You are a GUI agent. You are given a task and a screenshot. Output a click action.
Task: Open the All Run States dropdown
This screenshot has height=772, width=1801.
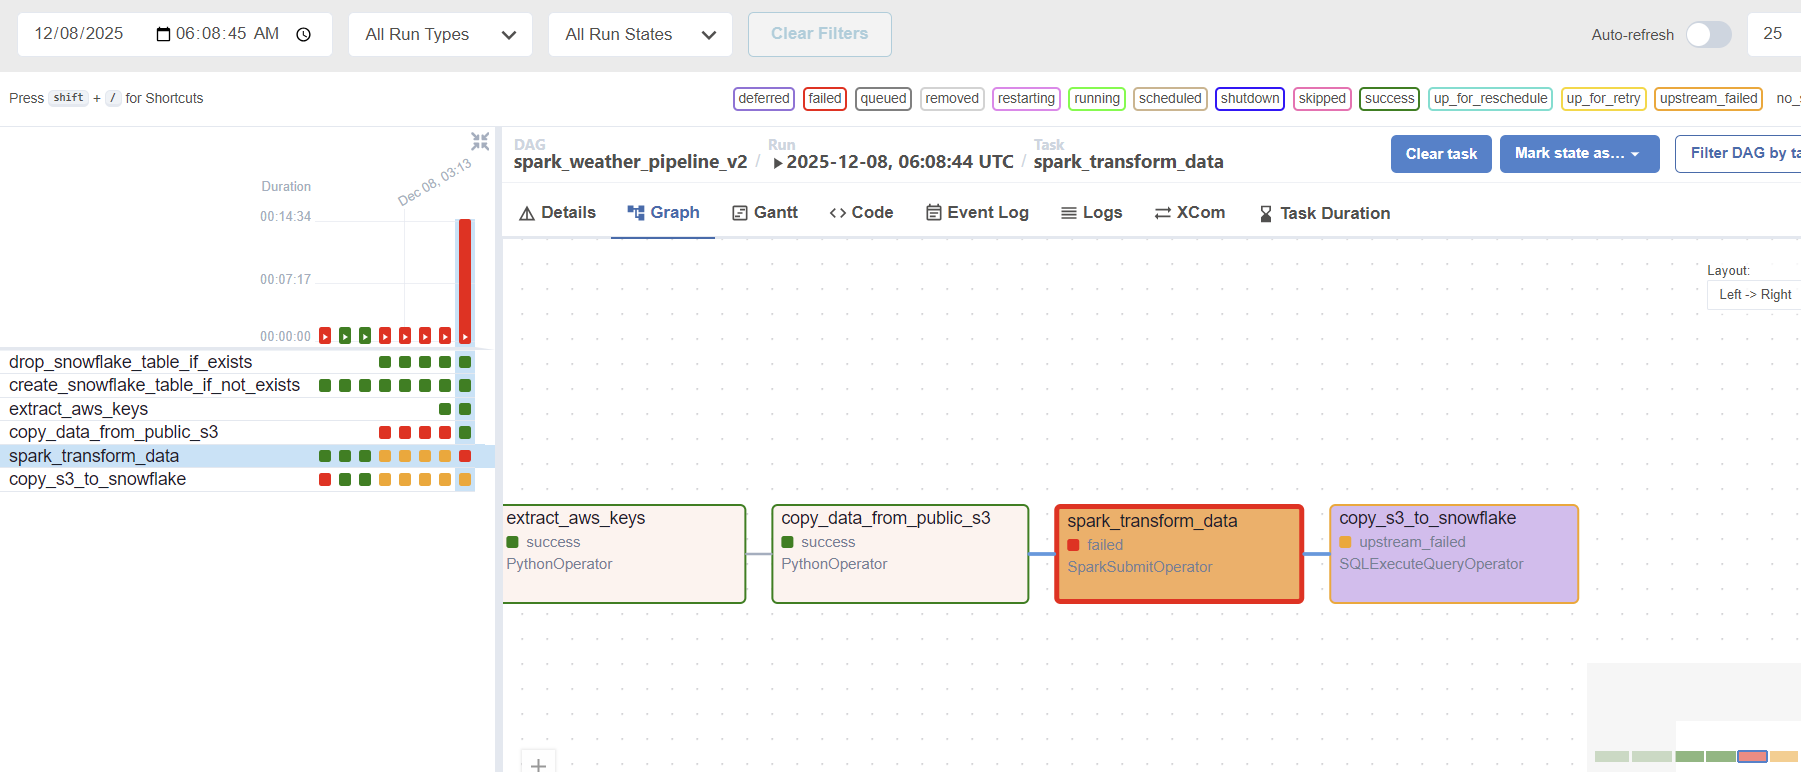(x=640, y=34)
